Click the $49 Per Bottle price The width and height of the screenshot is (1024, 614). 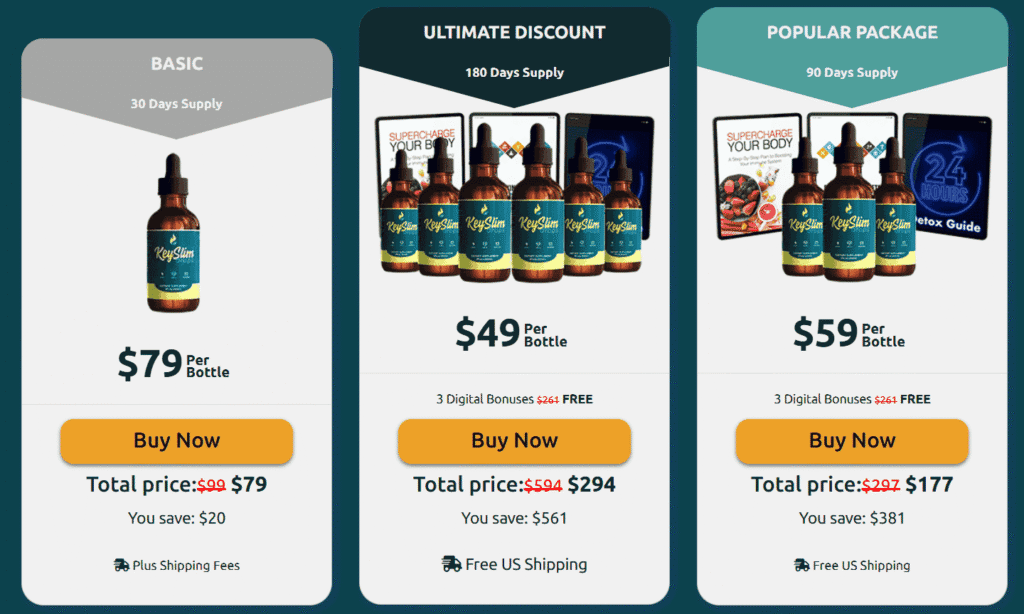point(511,333)
